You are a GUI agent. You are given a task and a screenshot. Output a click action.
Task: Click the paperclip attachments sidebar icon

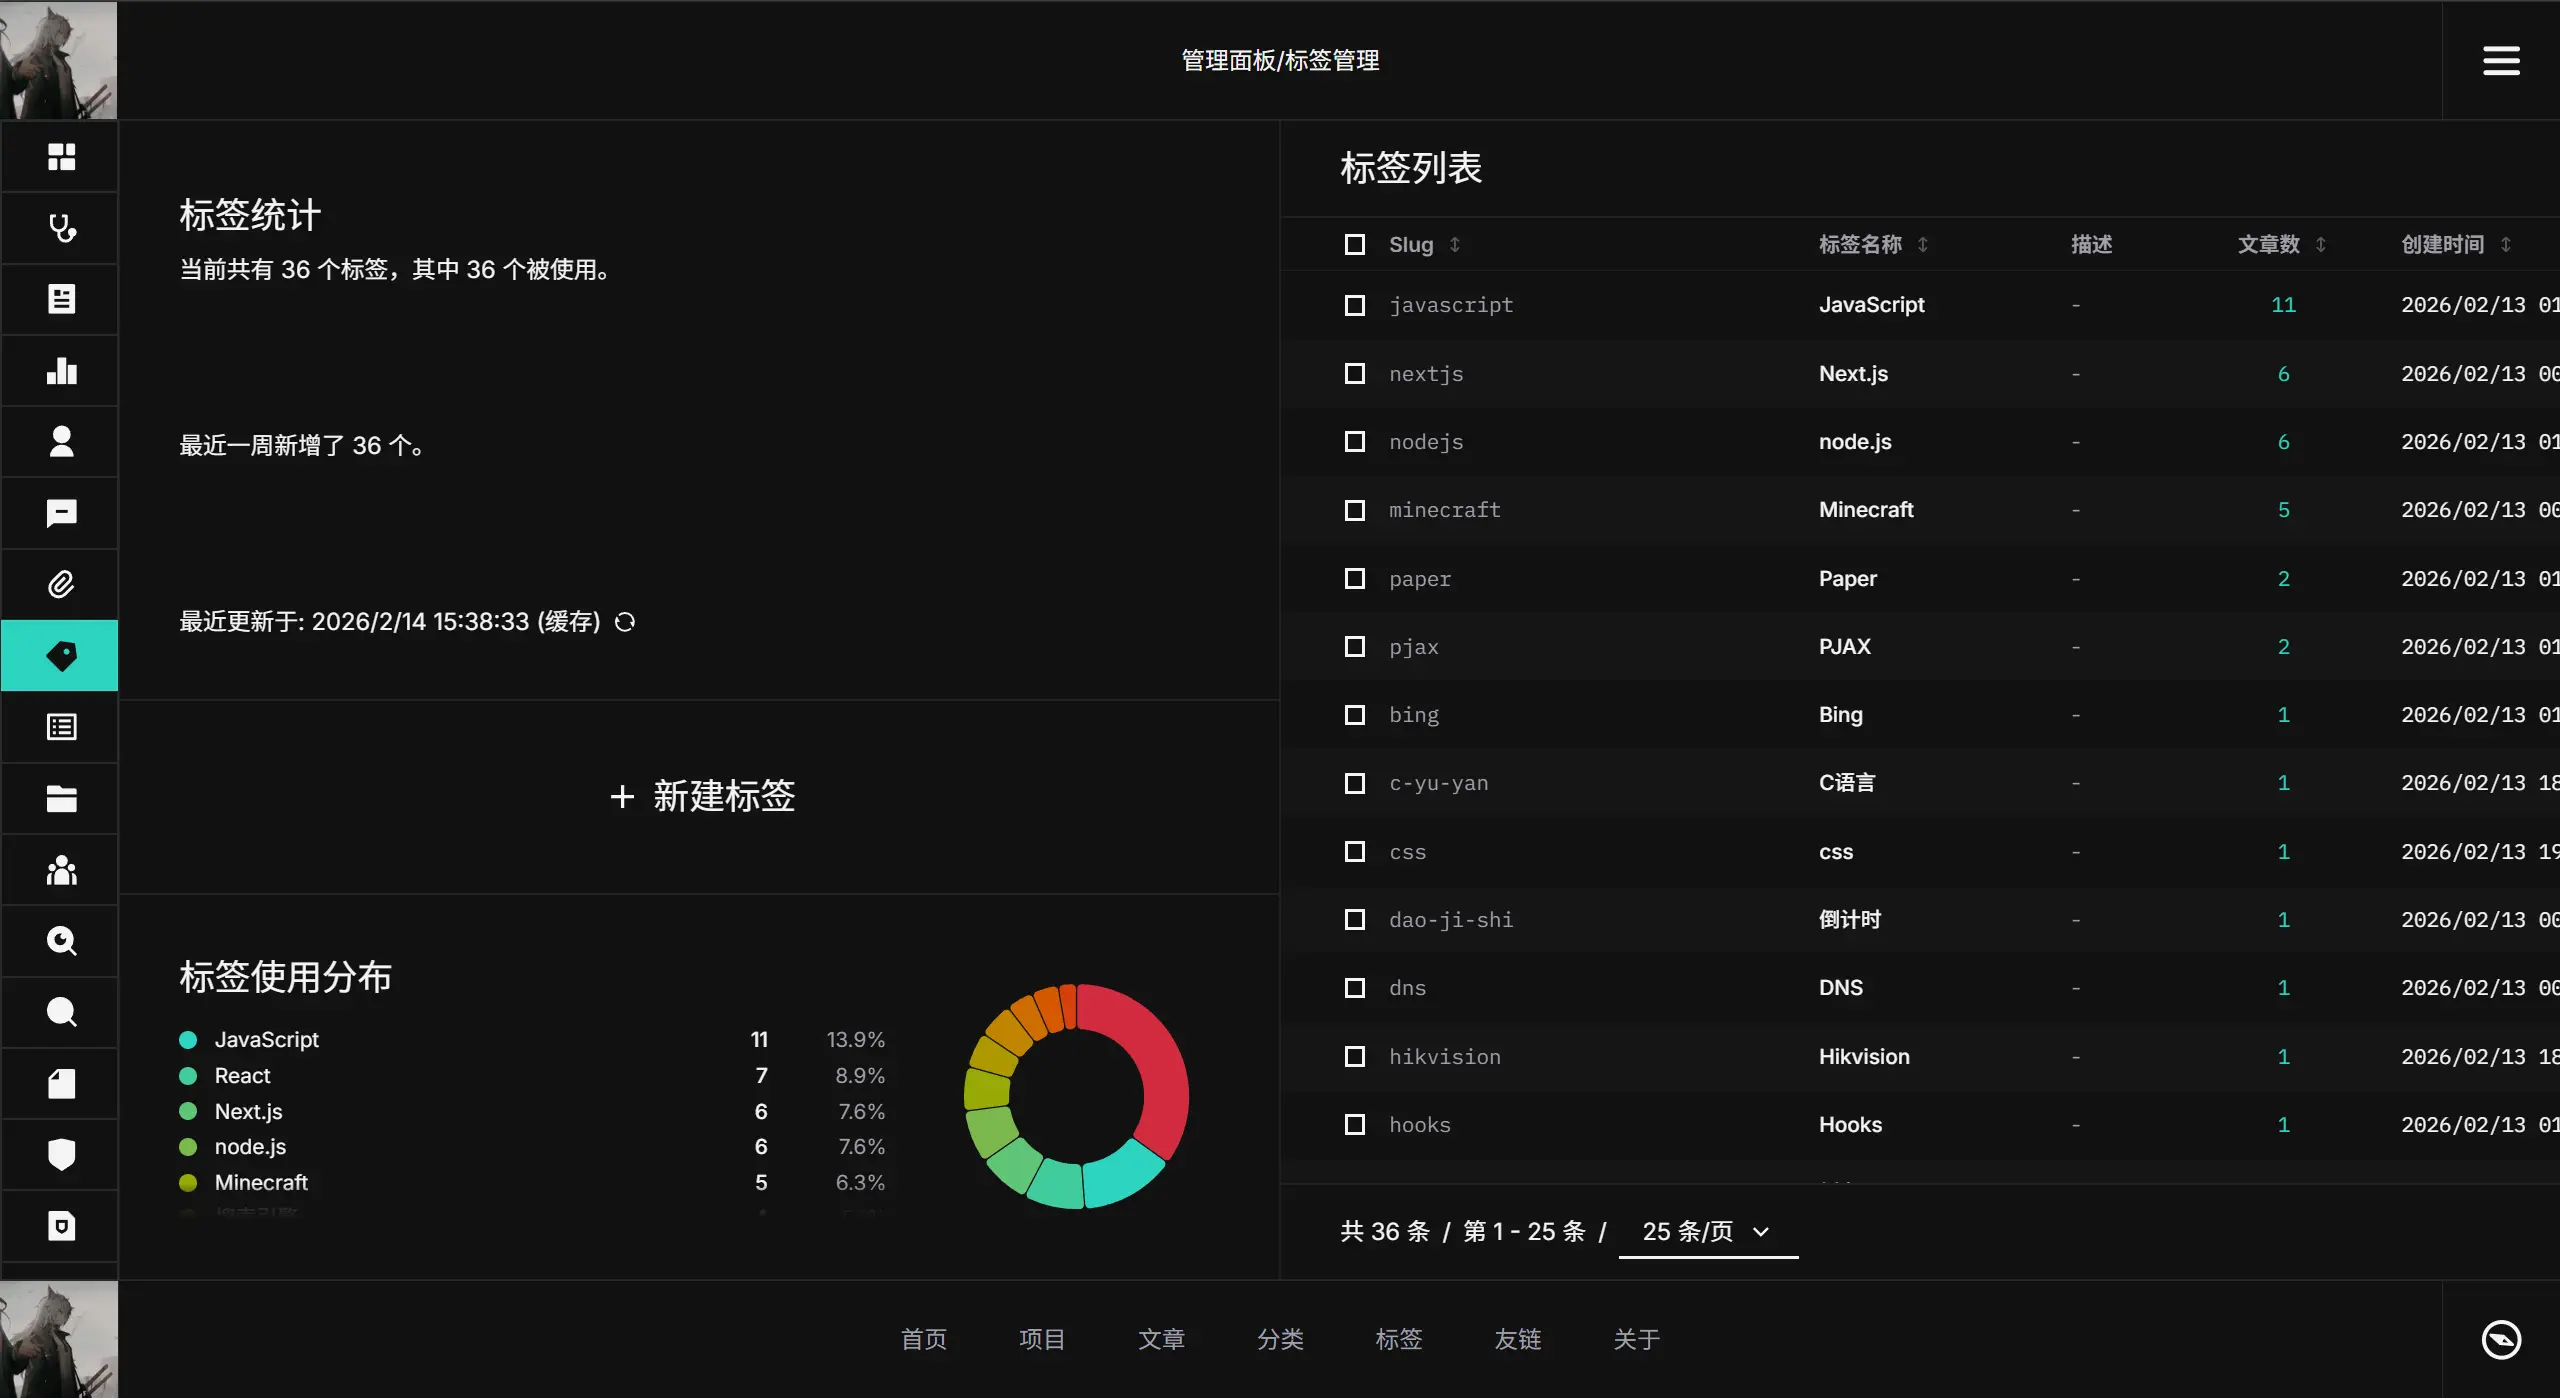pos(61,584)
